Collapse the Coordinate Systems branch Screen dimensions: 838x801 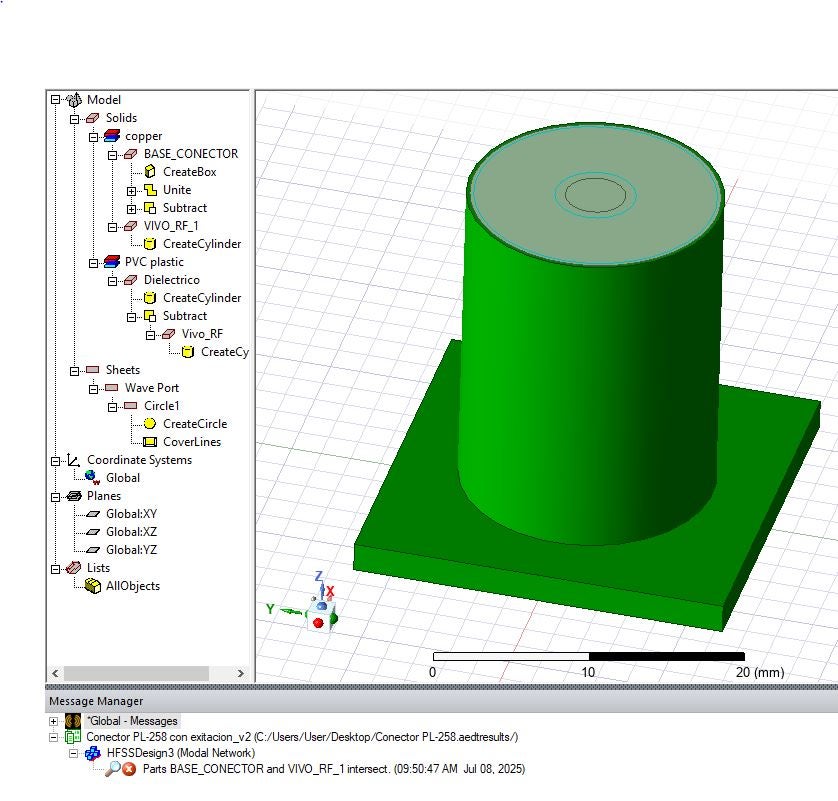[56, 461]
